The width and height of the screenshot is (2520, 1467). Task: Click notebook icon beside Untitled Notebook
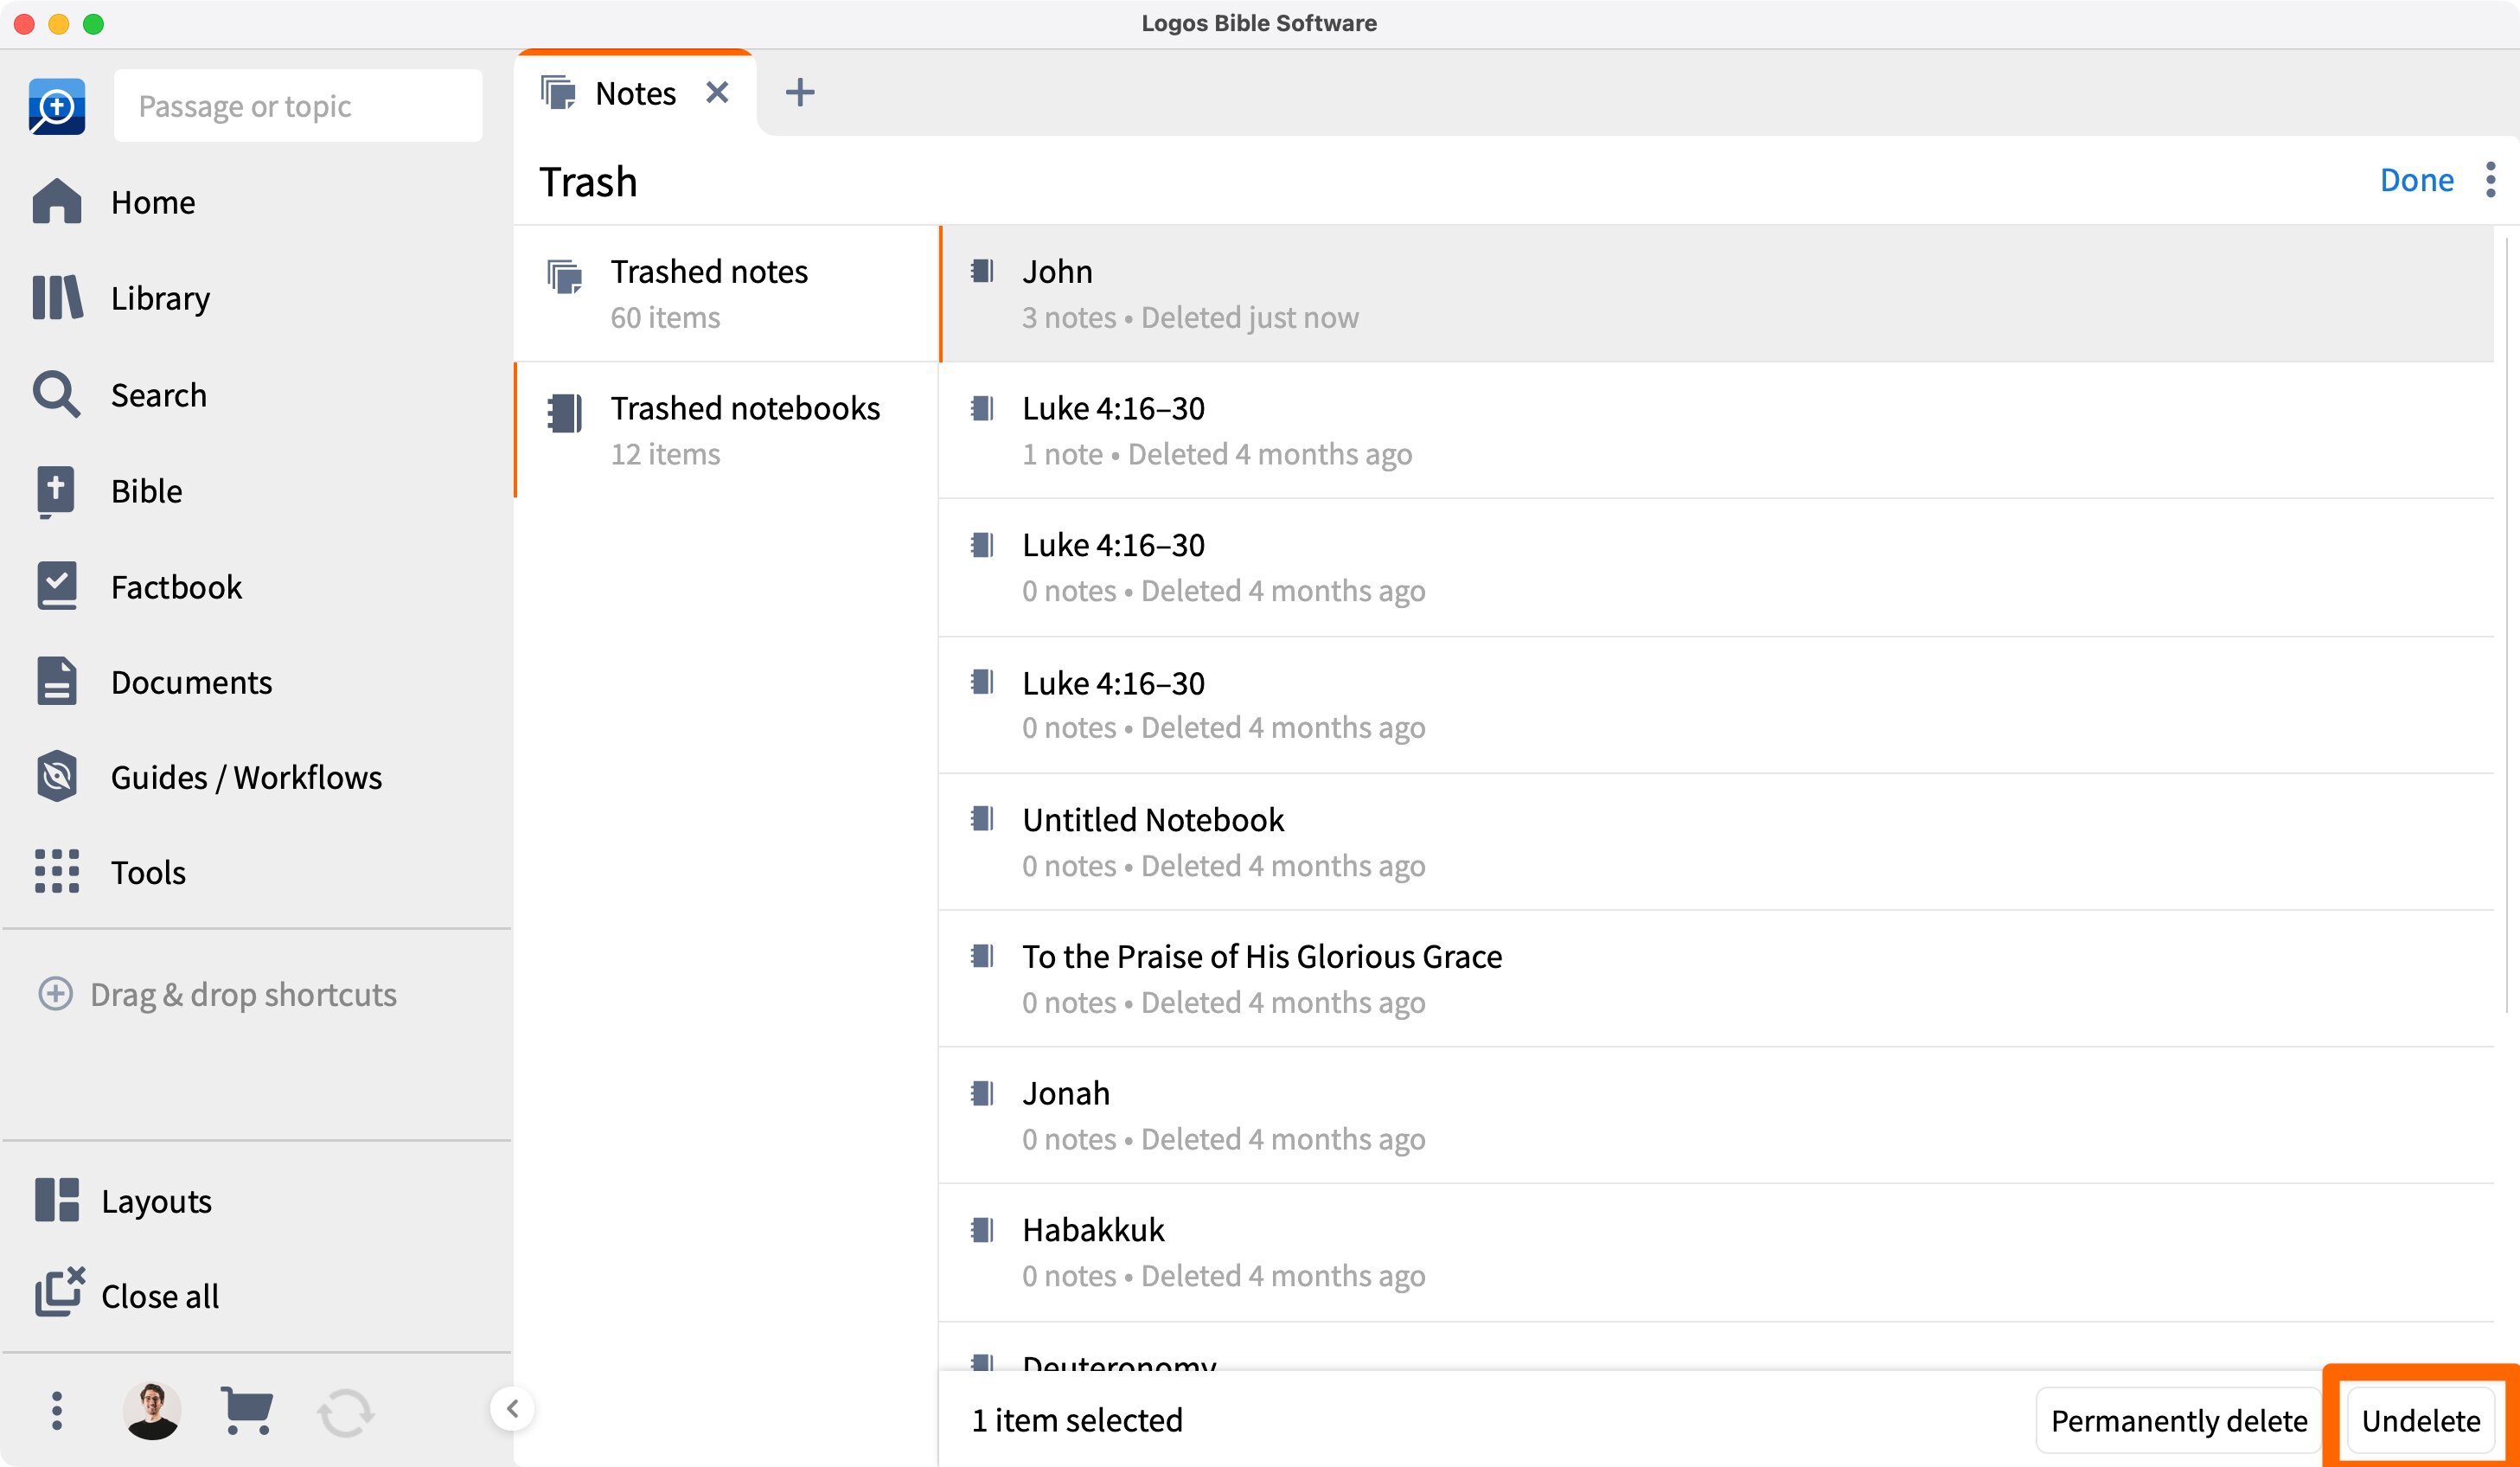click(982, 819)
